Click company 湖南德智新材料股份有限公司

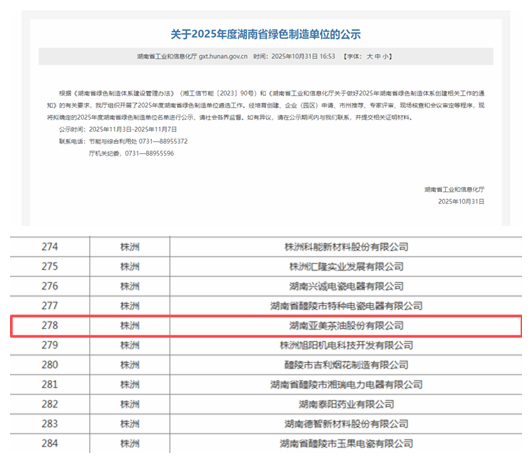click(x=346, y=424)
